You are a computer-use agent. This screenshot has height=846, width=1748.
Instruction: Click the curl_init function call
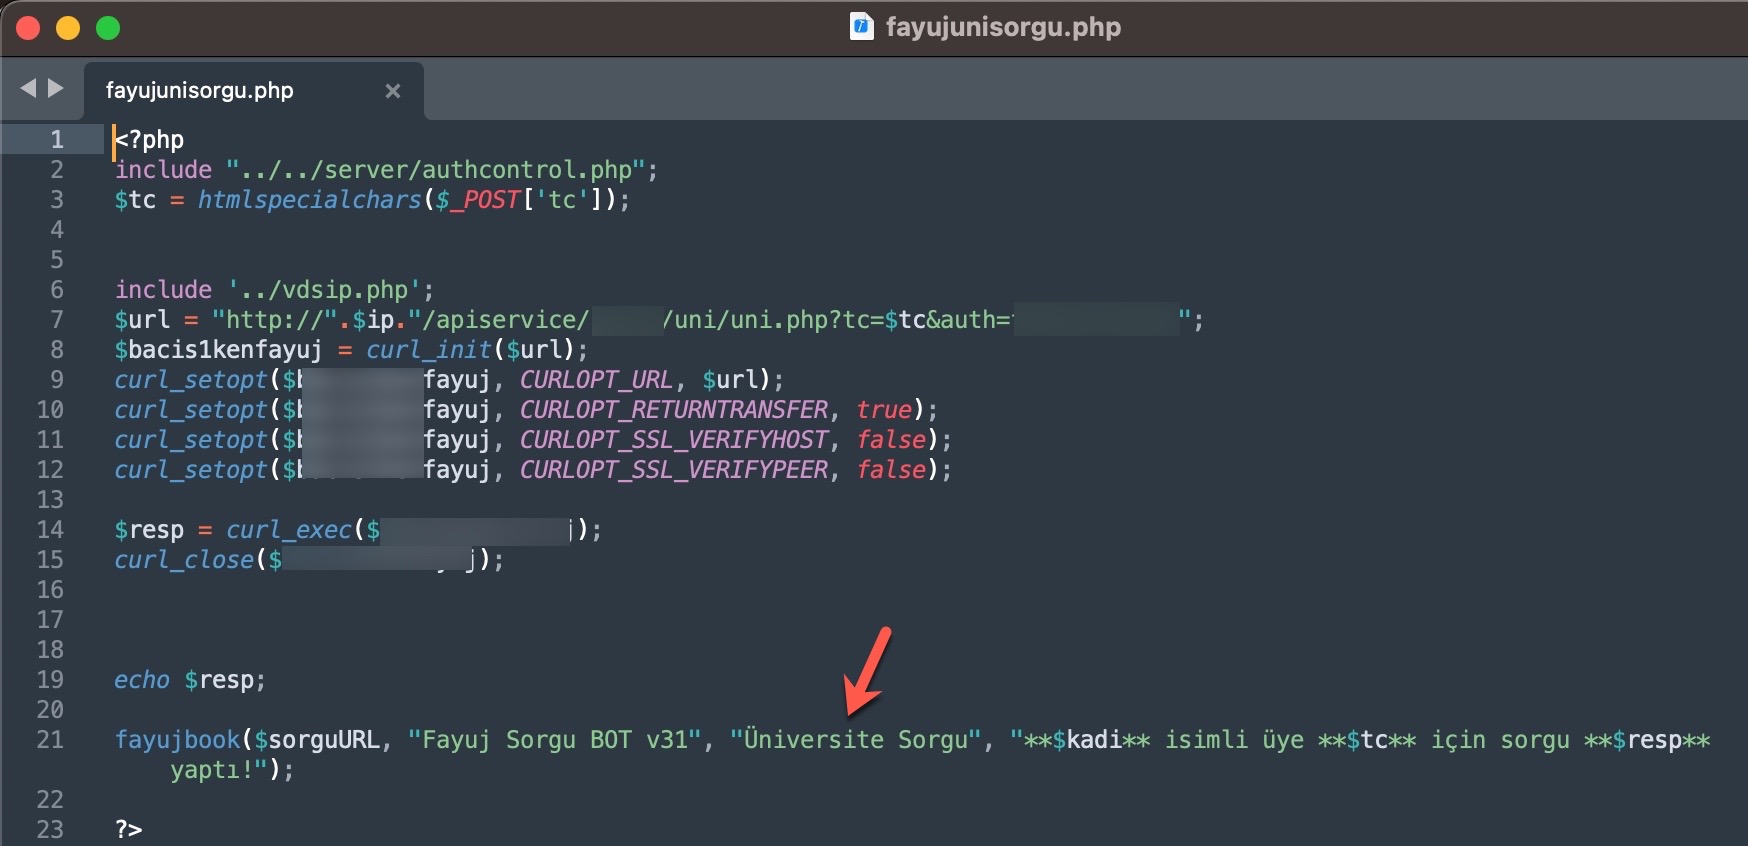429,350
